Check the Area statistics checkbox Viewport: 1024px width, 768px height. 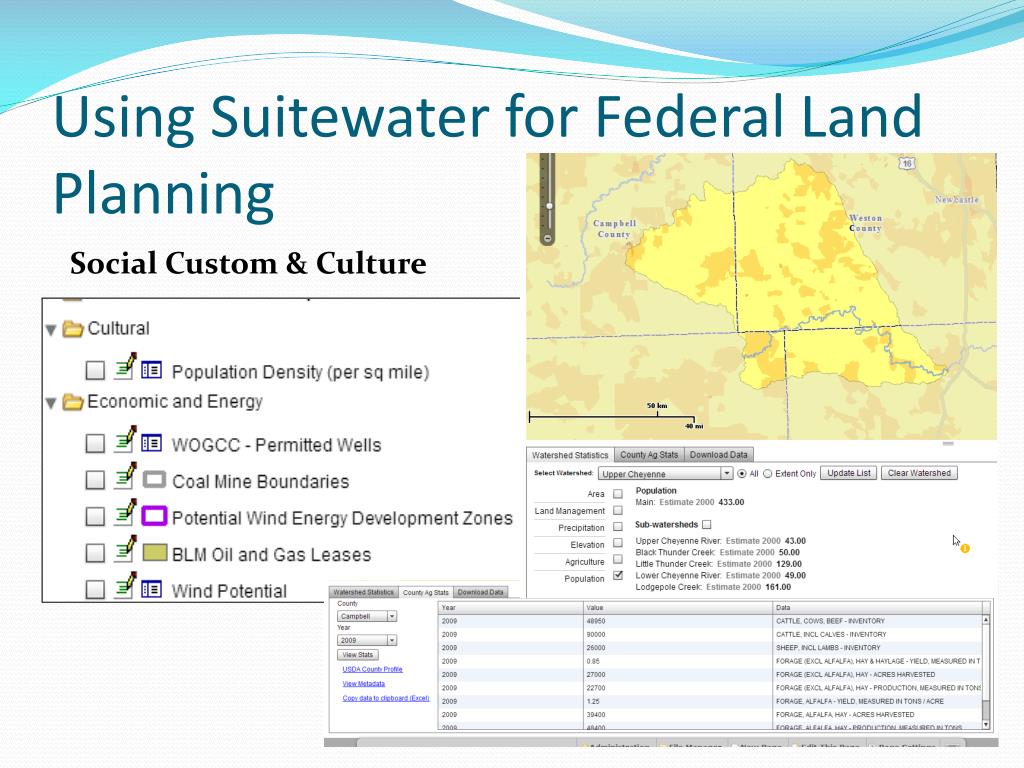pos(618,494)
